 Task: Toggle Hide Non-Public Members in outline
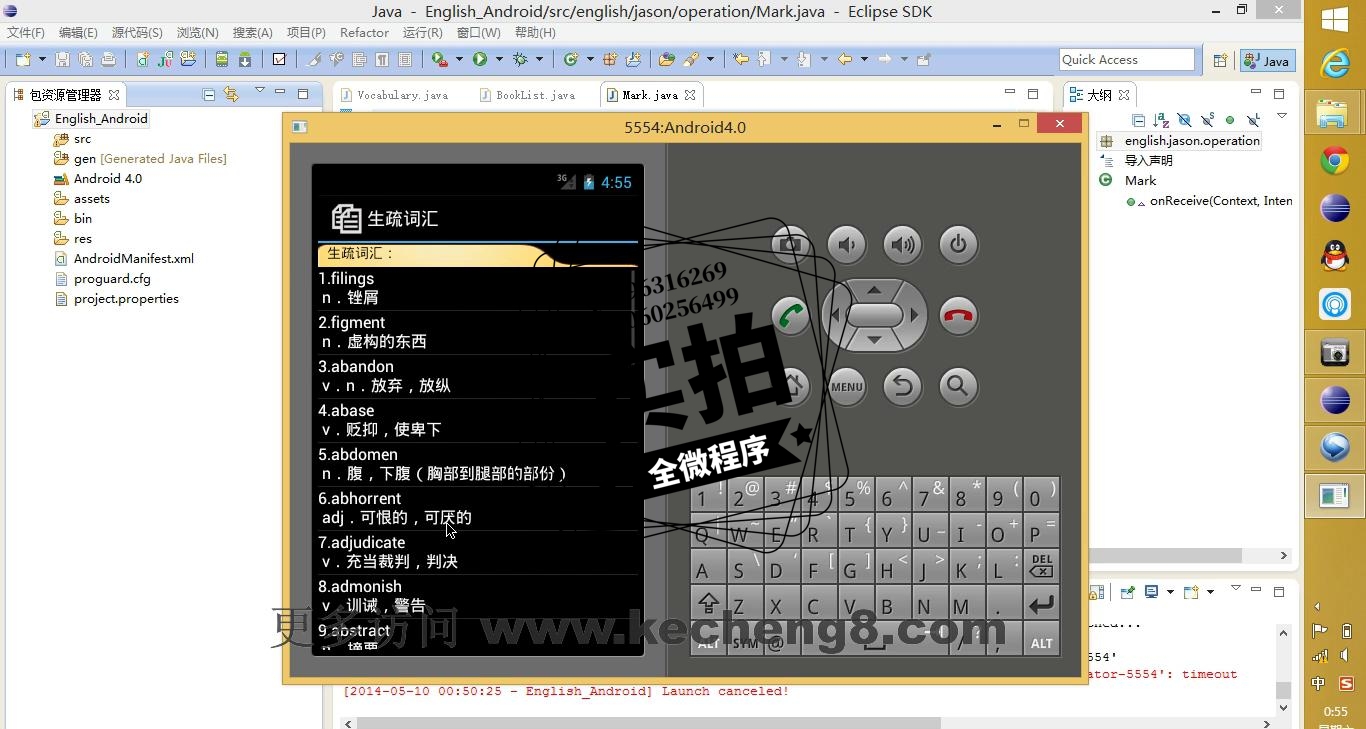pyautogui.click(x=1230, y=121)
